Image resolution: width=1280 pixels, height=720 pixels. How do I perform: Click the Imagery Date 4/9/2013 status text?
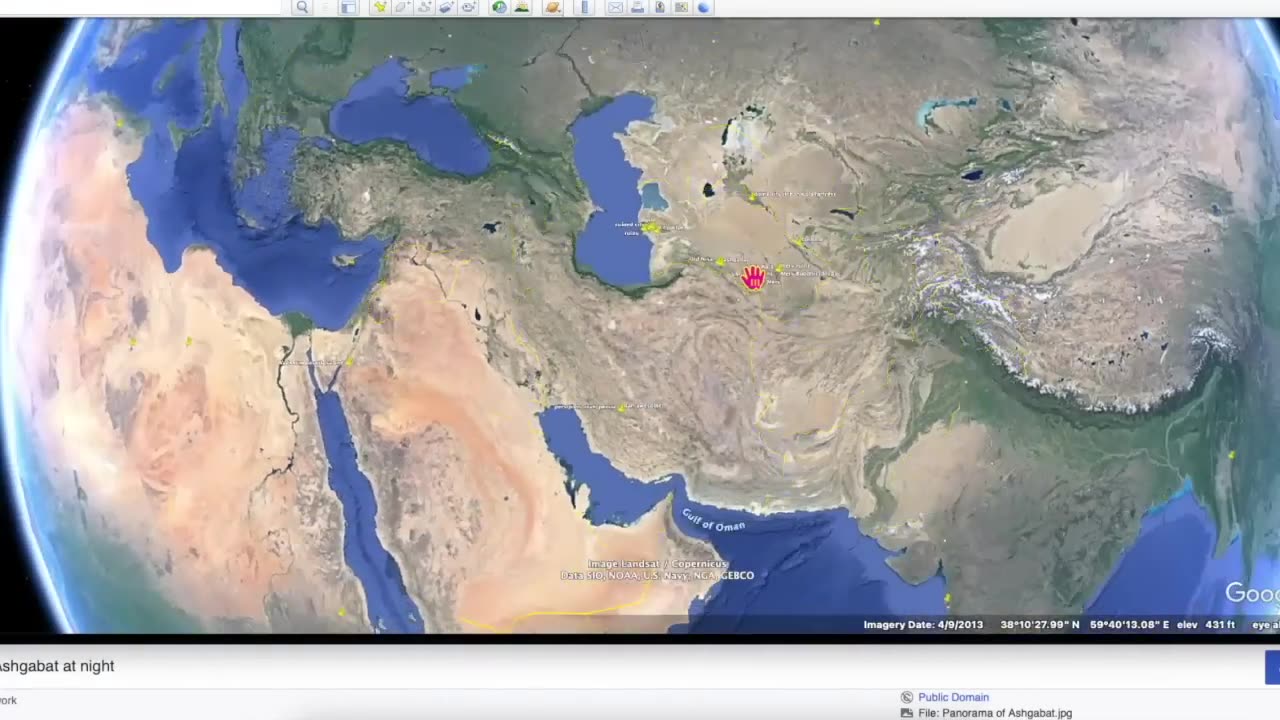[923, 625]
